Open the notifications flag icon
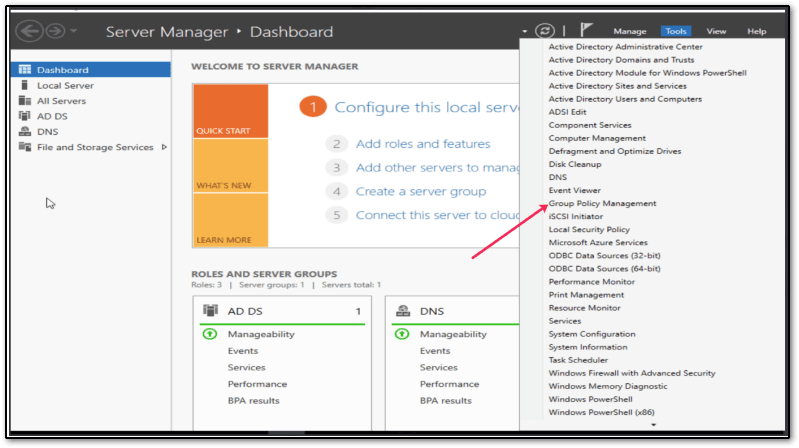The height and width of the screenshot is (448, 799). pos(586,30)
